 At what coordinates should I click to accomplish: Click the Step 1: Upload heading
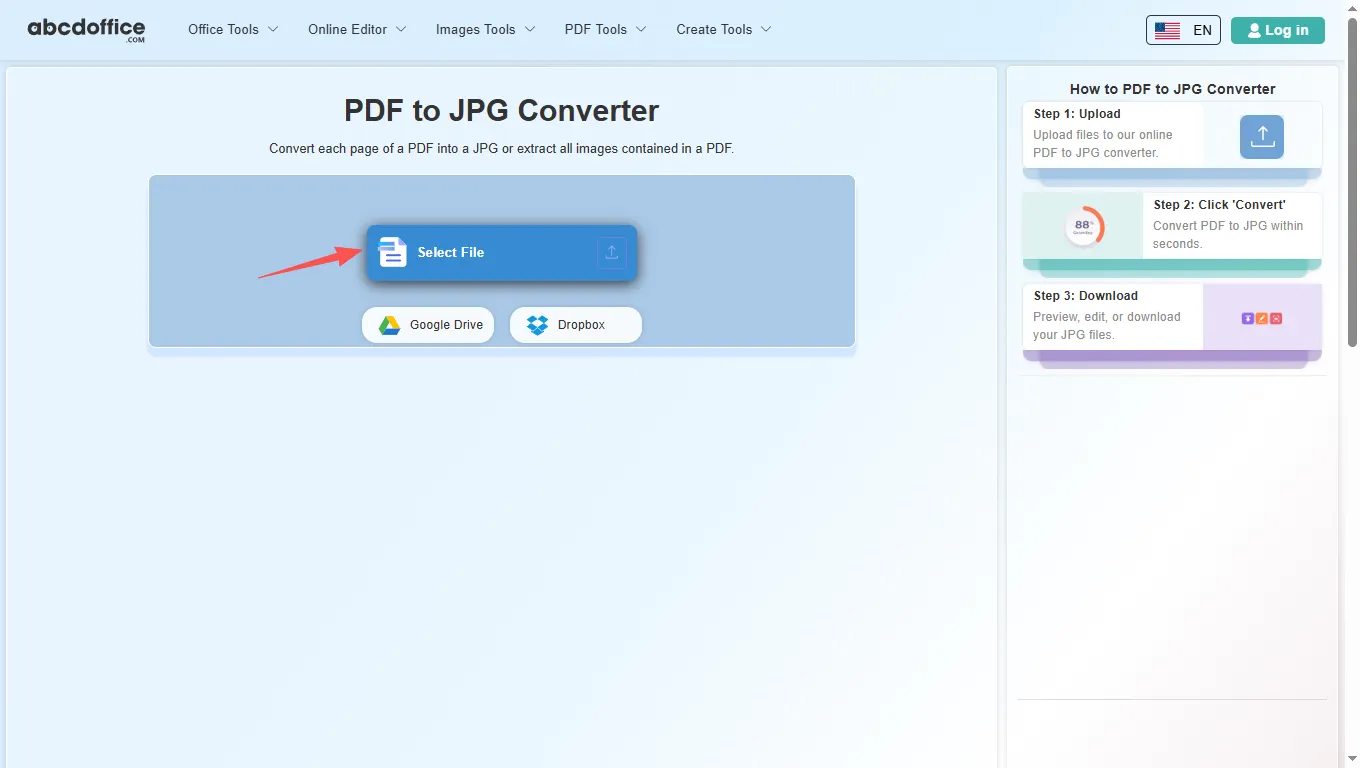pos(1077,114)
